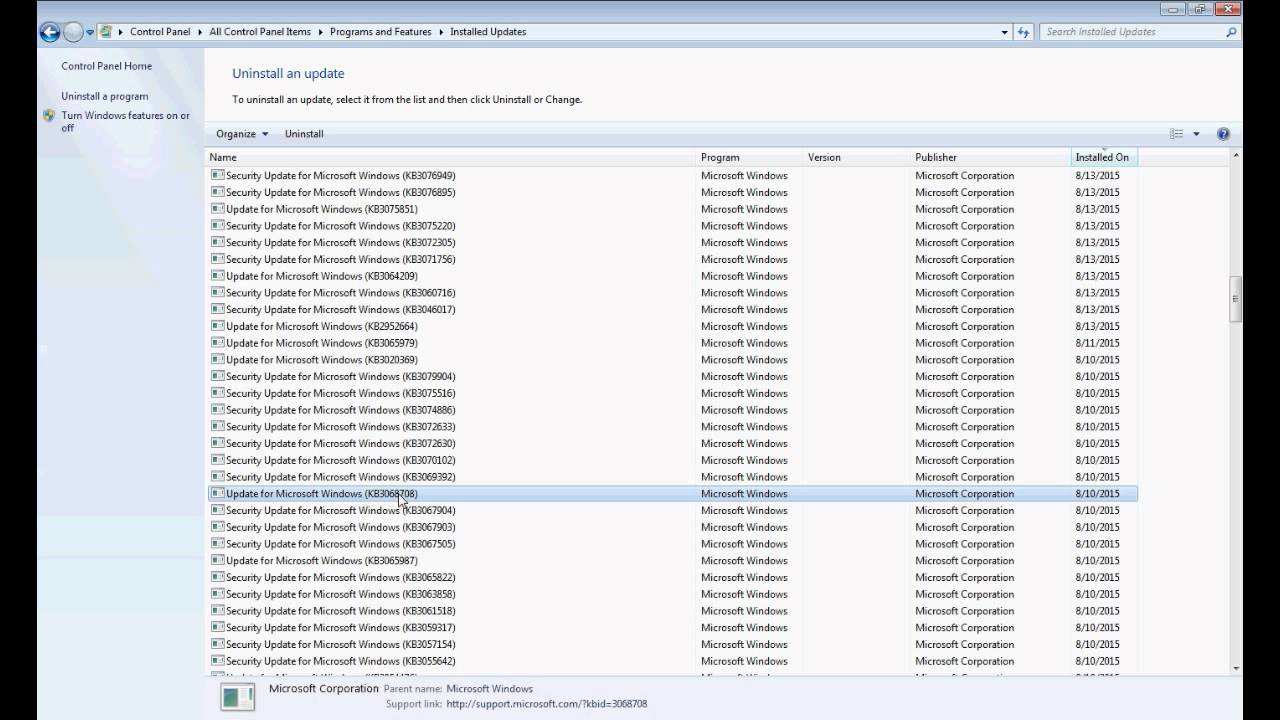Open Uninstall a program link
The height and width of the screenshot is (720, 1280).
pos(104,96)
